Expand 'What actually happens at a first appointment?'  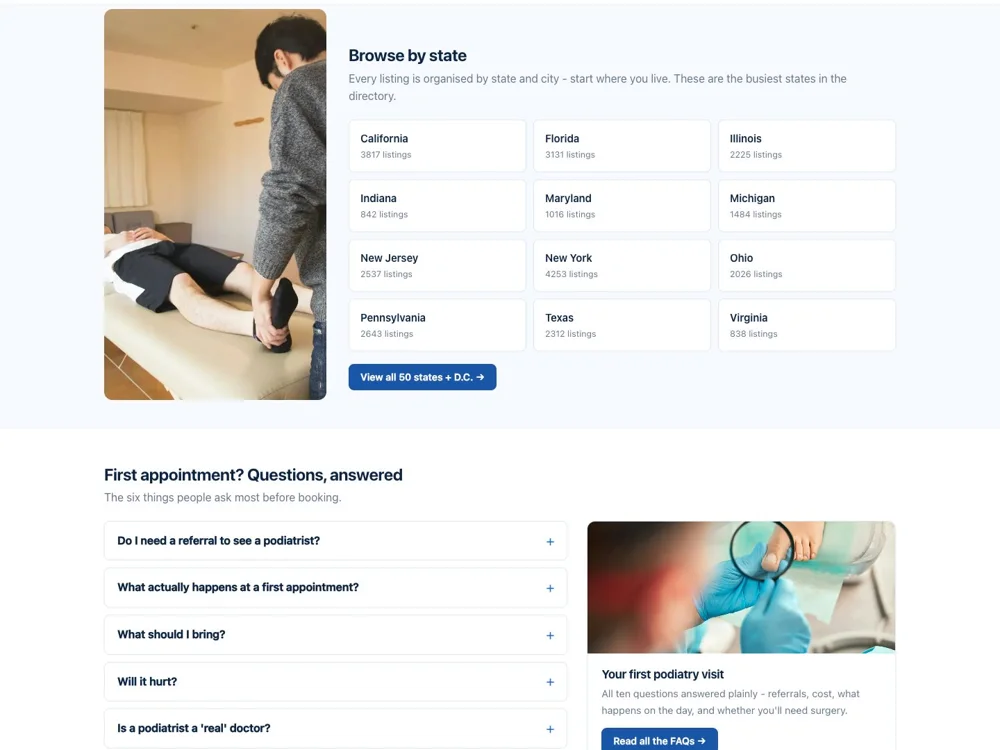click(335, 587)
